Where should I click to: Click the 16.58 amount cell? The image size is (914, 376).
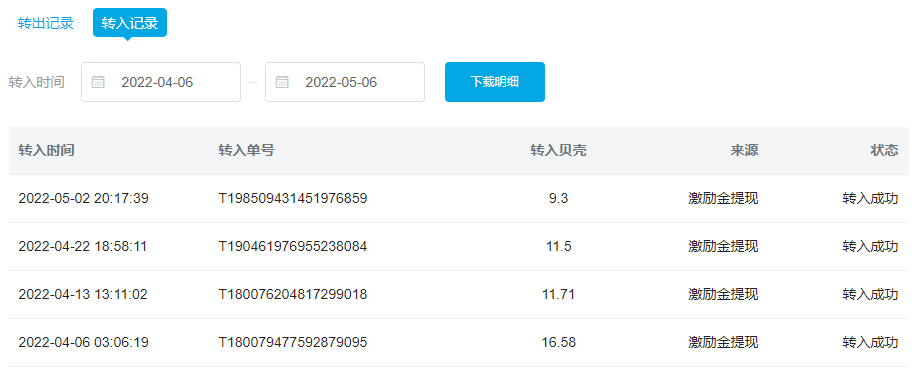pyautogui.click(x=558, y=342)
